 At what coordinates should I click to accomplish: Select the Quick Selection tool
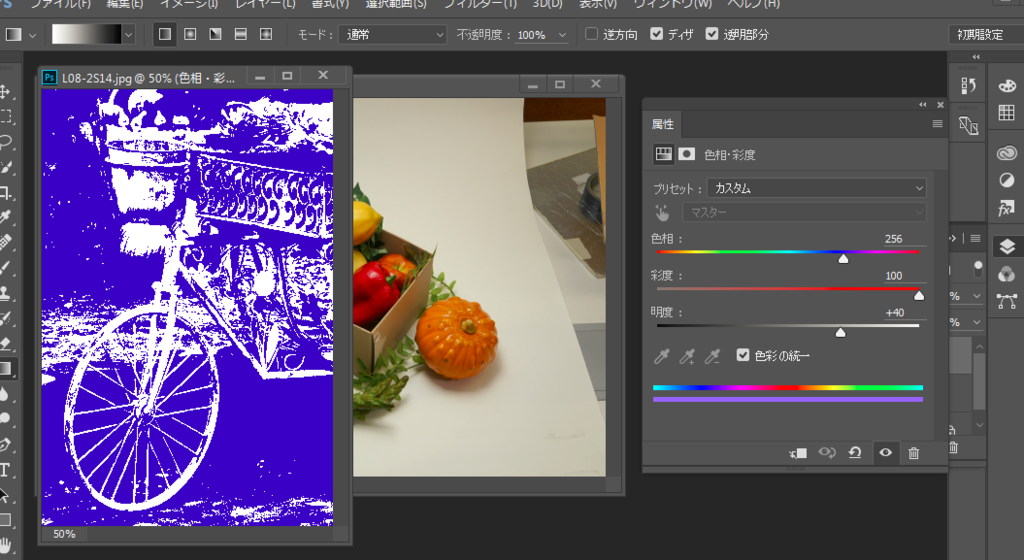pos(5,167)
